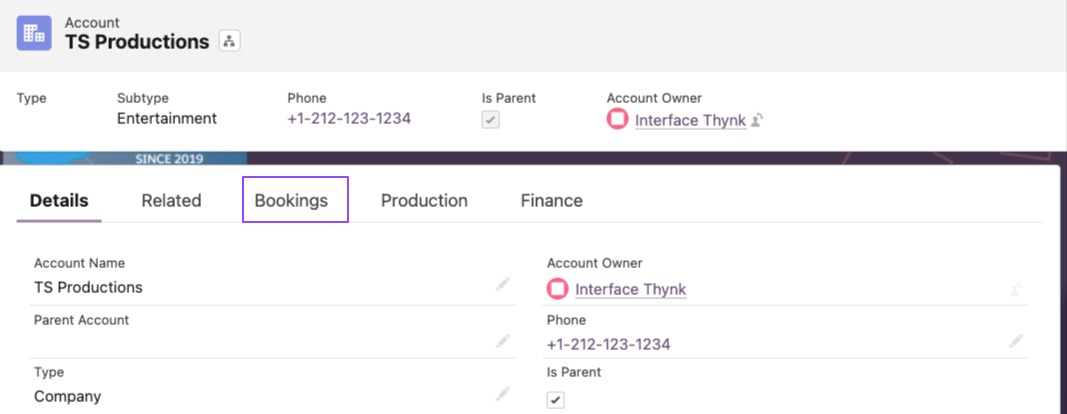Screen dimensions: 1067x414
Task: Edit Account Name with pencil icon
Action: point(503,285)
